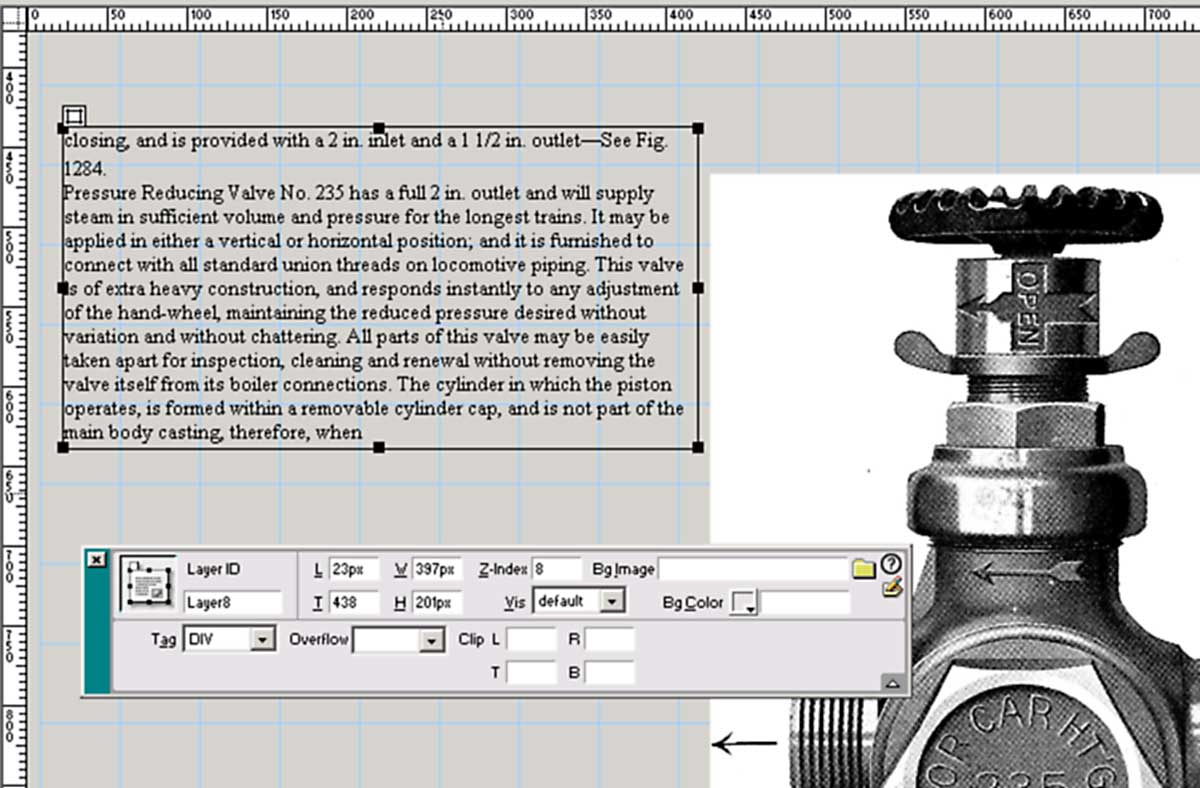The width and height of the screenshot is (1200, 788).
Task: Click the left-pointing arrow beside valve image
Action: [x=744, y=743]
